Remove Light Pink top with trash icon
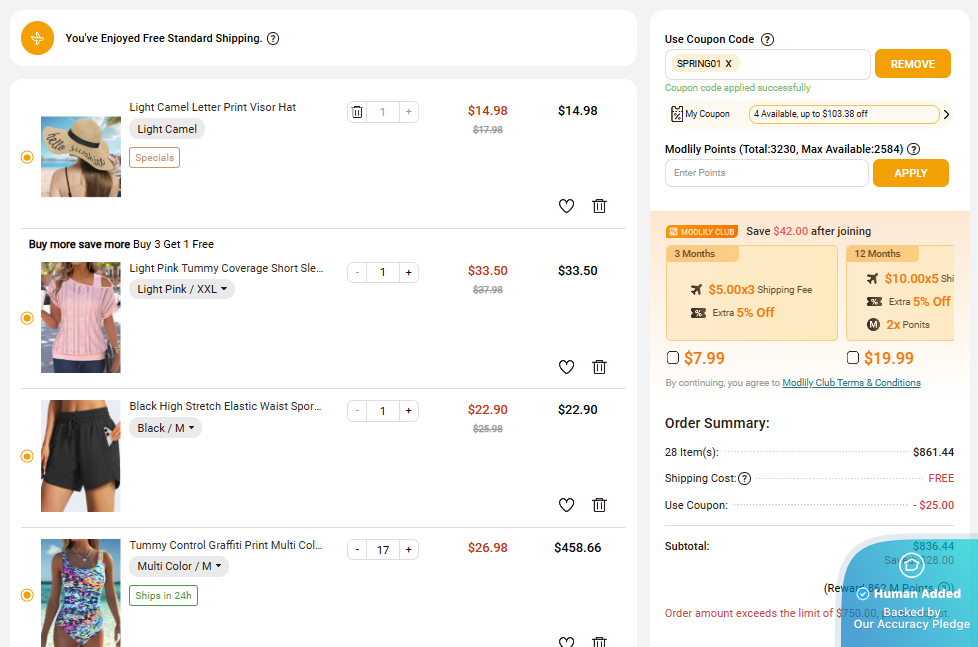Viewport: 978px width, 647px height. [x=599, y=367]
